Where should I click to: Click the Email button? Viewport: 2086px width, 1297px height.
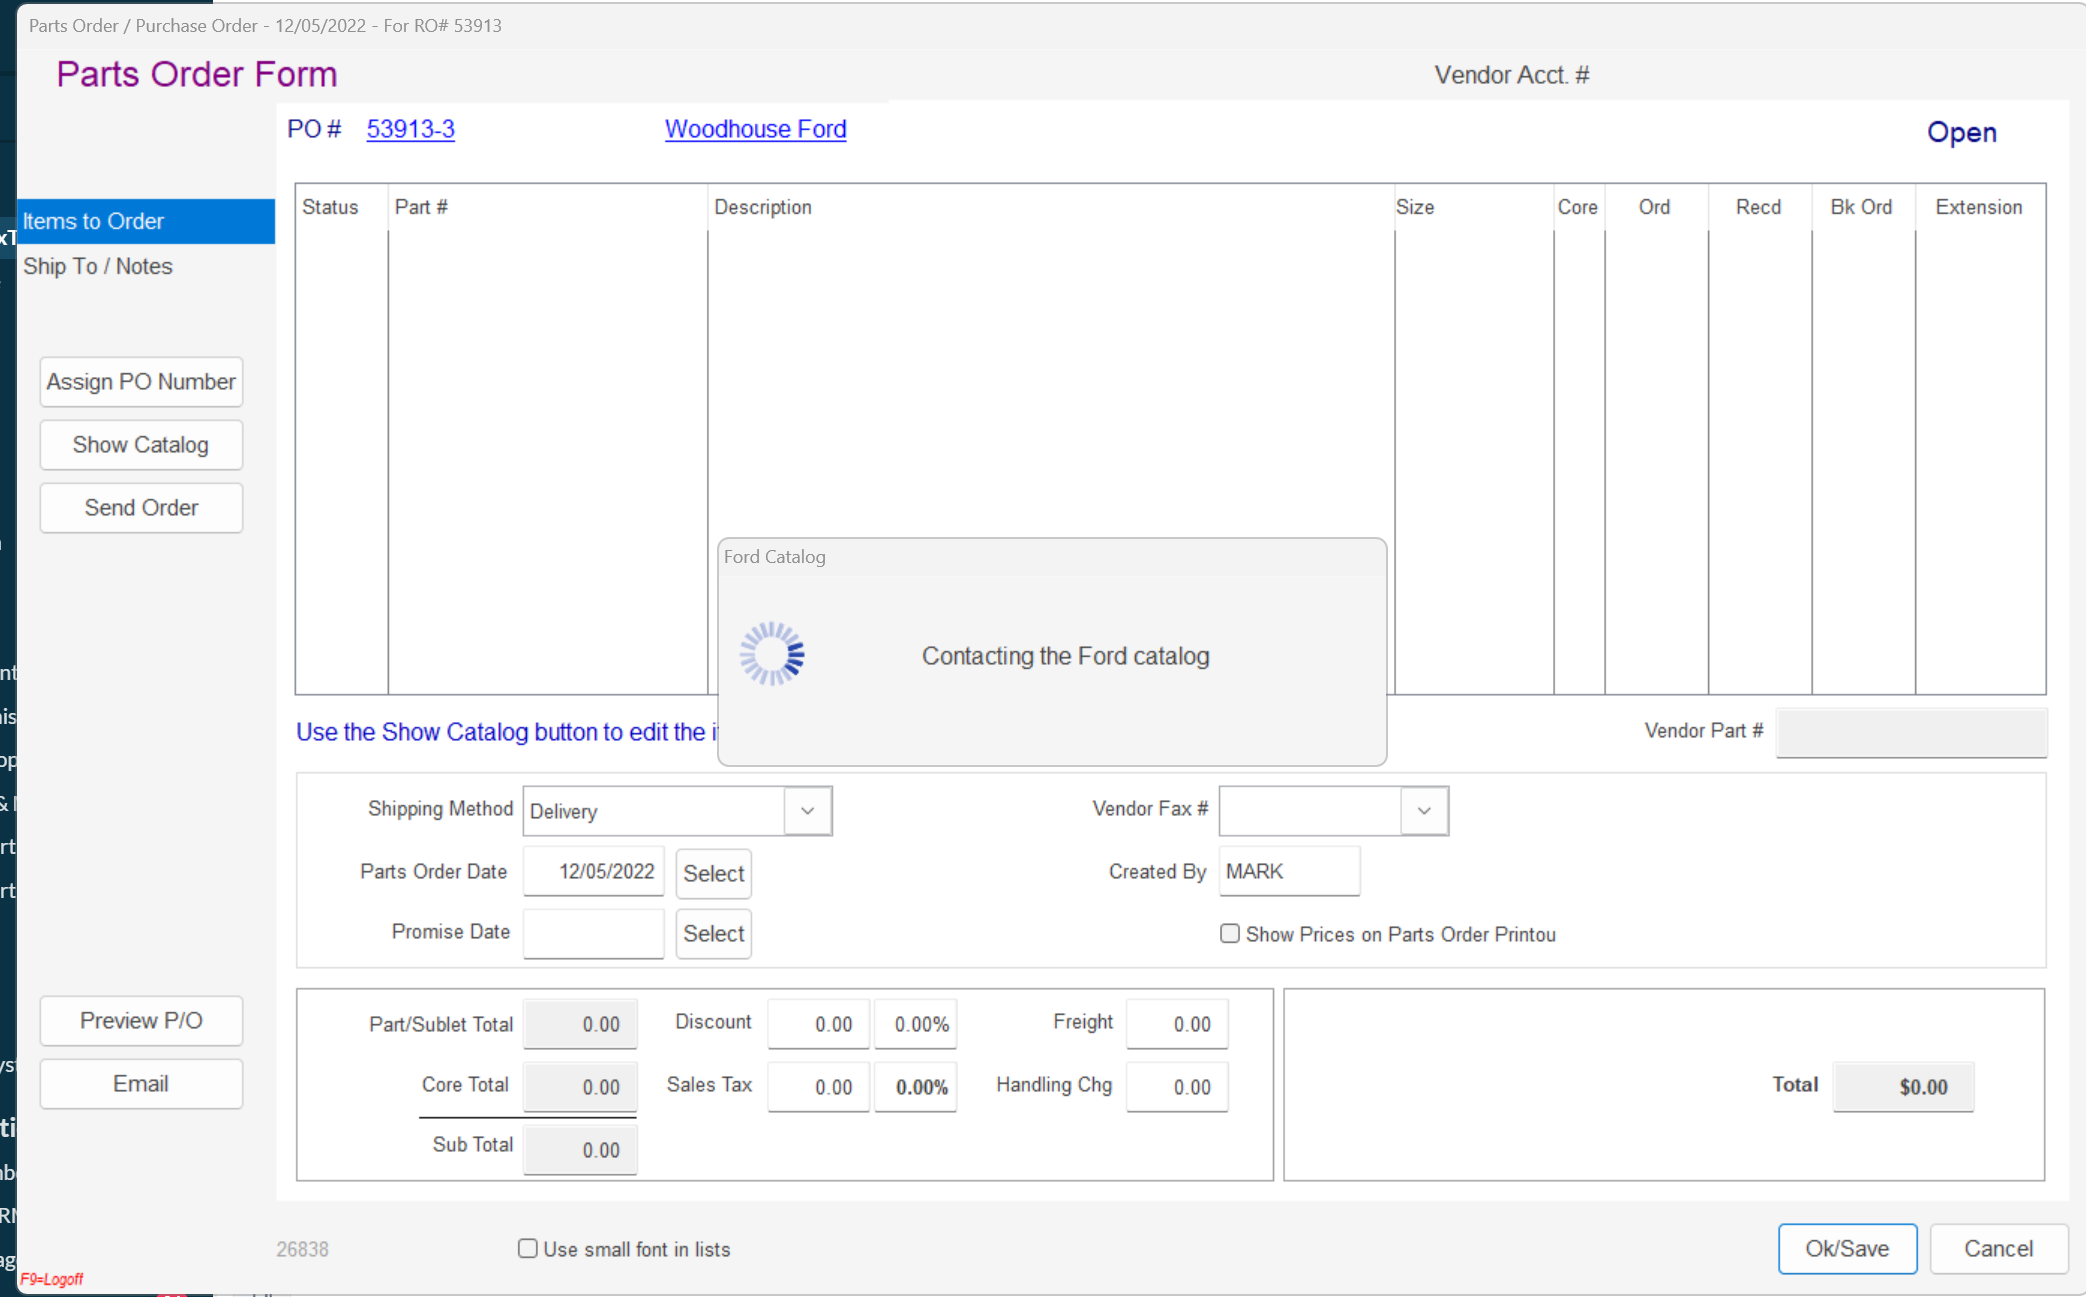[141, 1084]
